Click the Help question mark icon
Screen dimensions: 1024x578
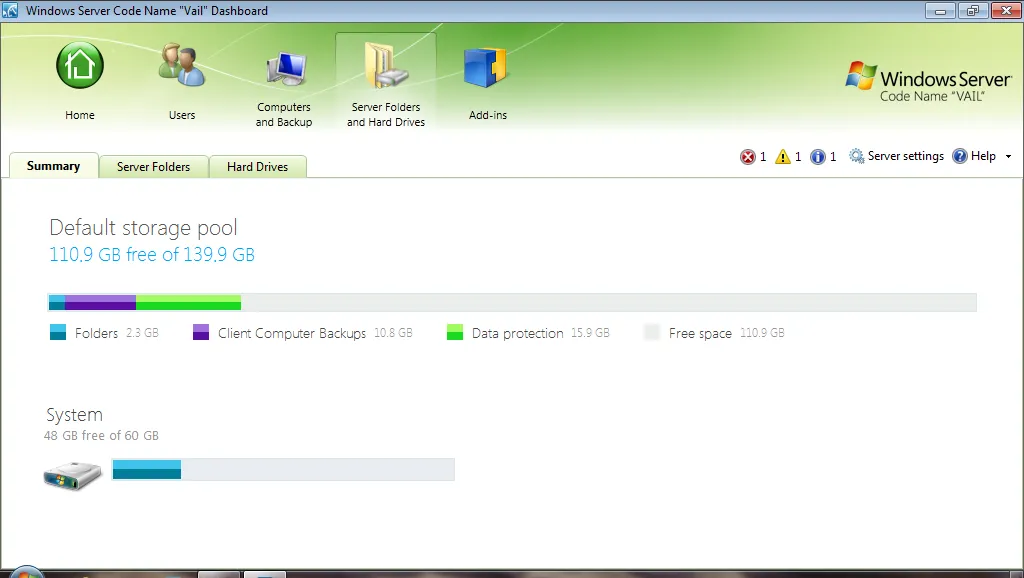click(x=959, y=156)
